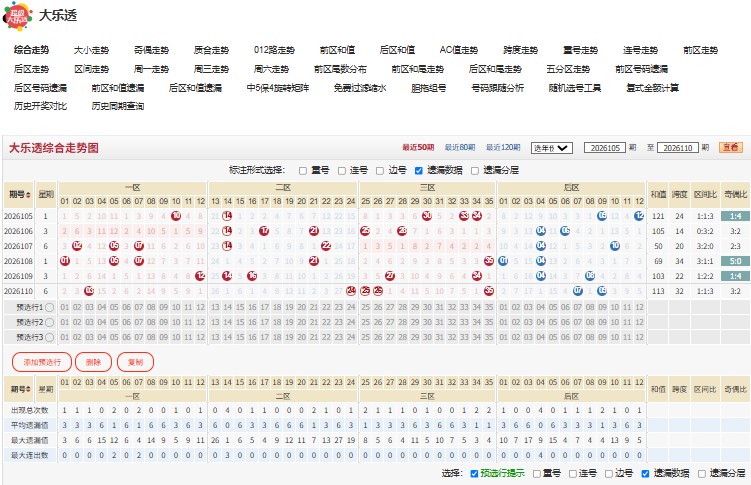
Task: Click blue ball 12 in row 2026105
Action: click(639, 216)
